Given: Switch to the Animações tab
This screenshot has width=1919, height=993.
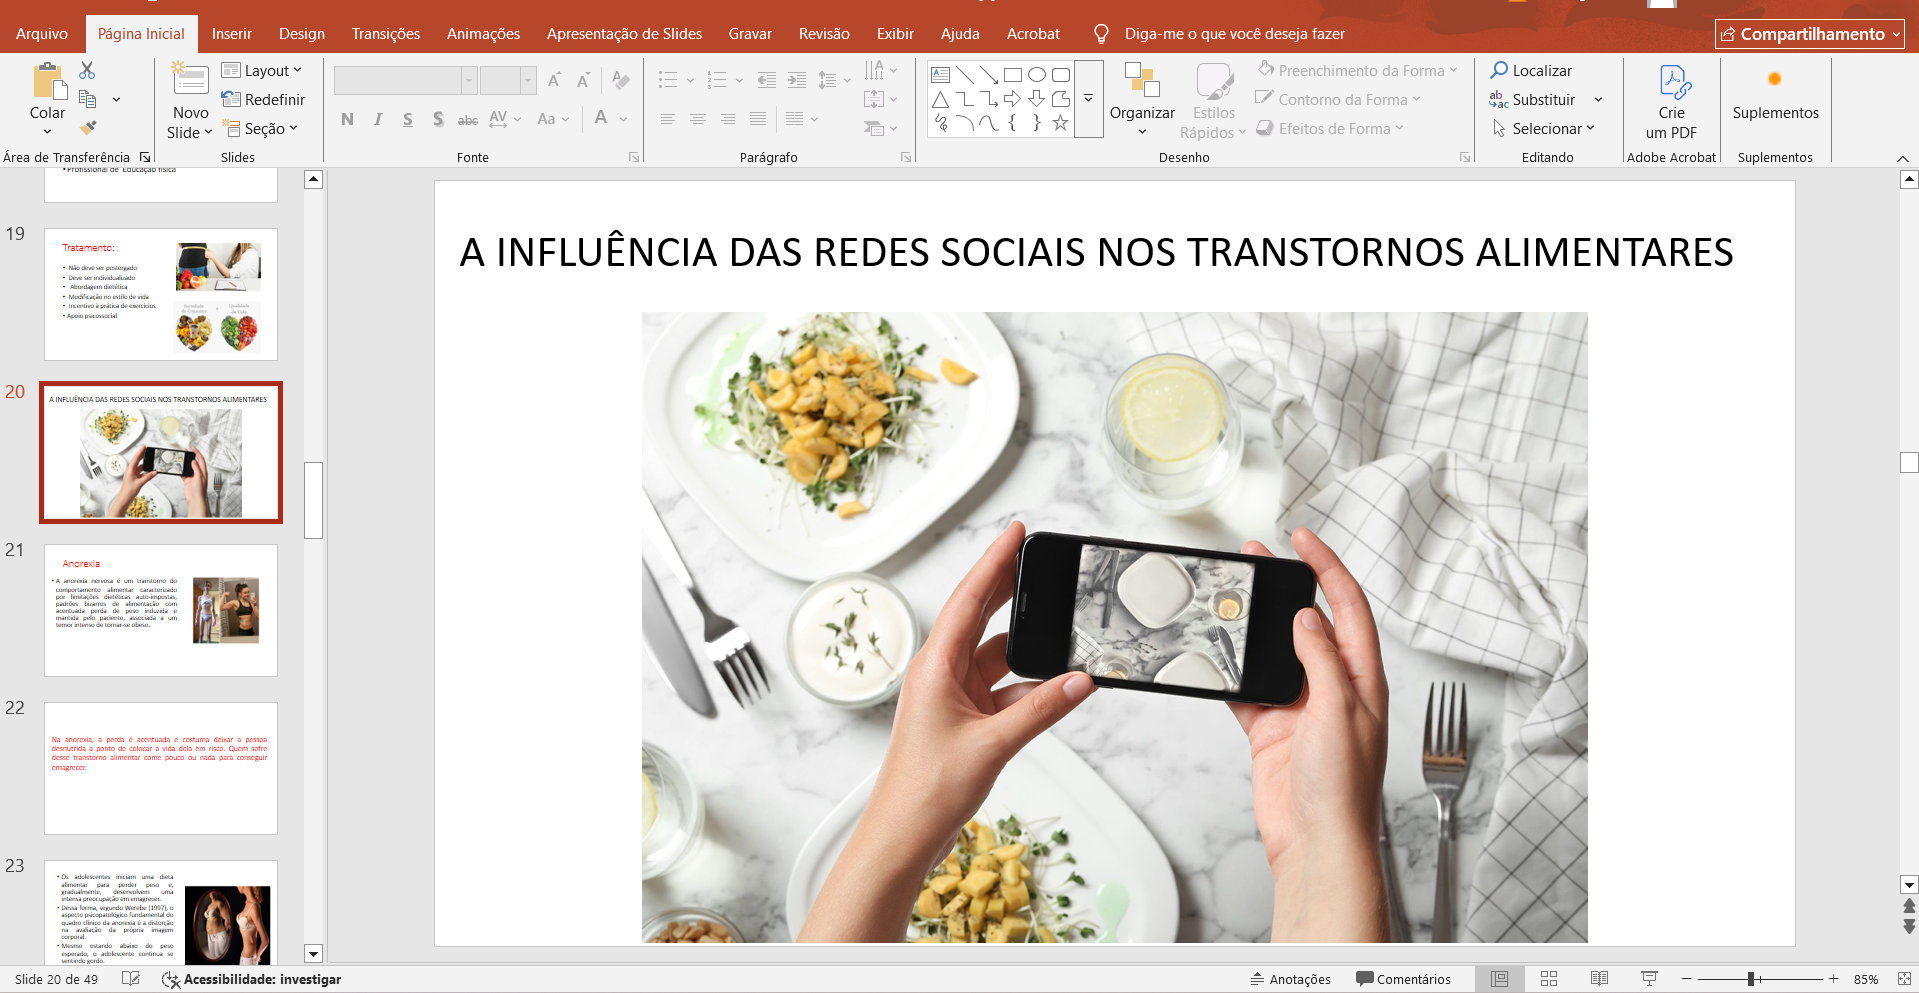Looking at the screenshot, I should [x=483, y=34].
